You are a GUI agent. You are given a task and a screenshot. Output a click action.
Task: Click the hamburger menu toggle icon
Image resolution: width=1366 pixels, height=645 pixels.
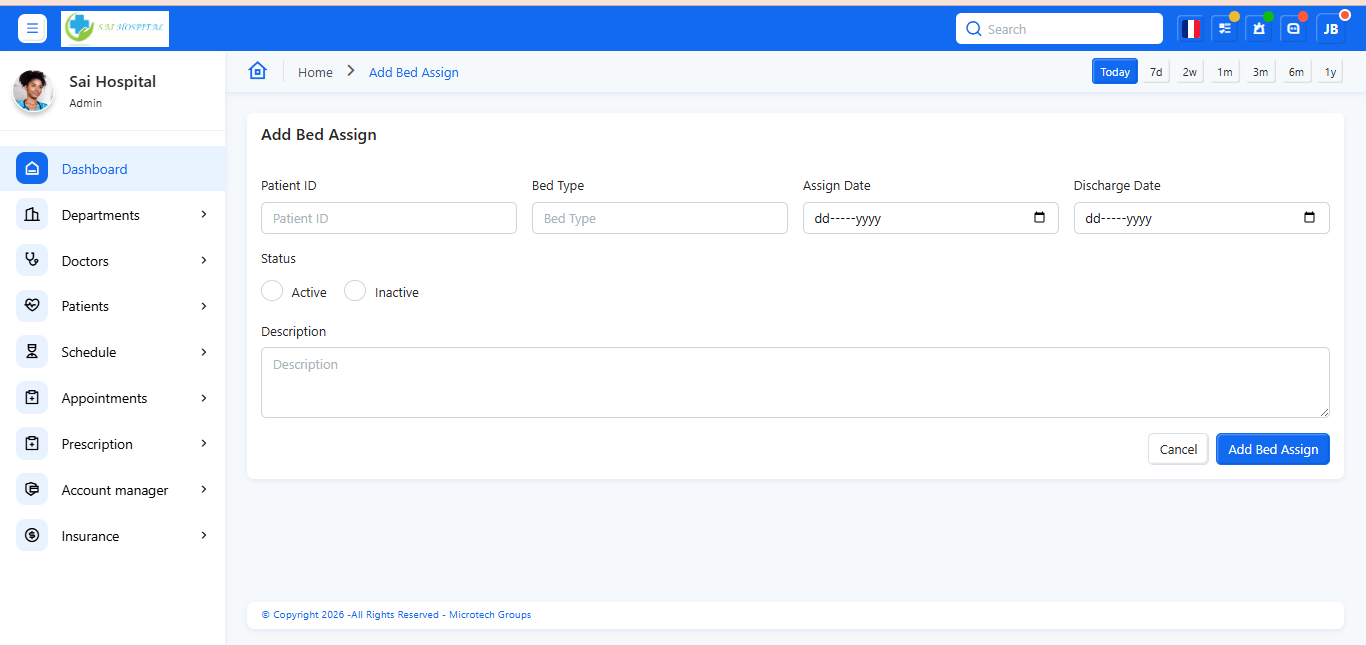tap(32, 29)
